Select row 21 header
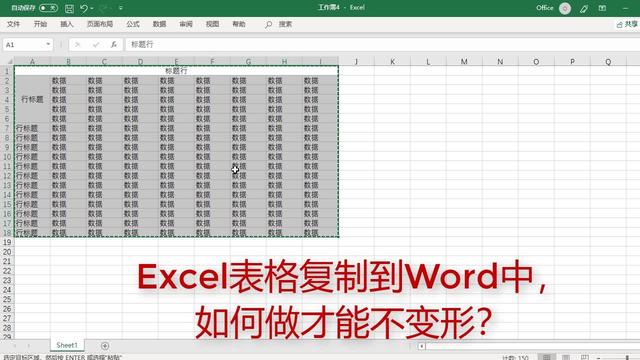The height and width of the screenshot is (360, 640). pyautogui.click(x=7, y=261)
